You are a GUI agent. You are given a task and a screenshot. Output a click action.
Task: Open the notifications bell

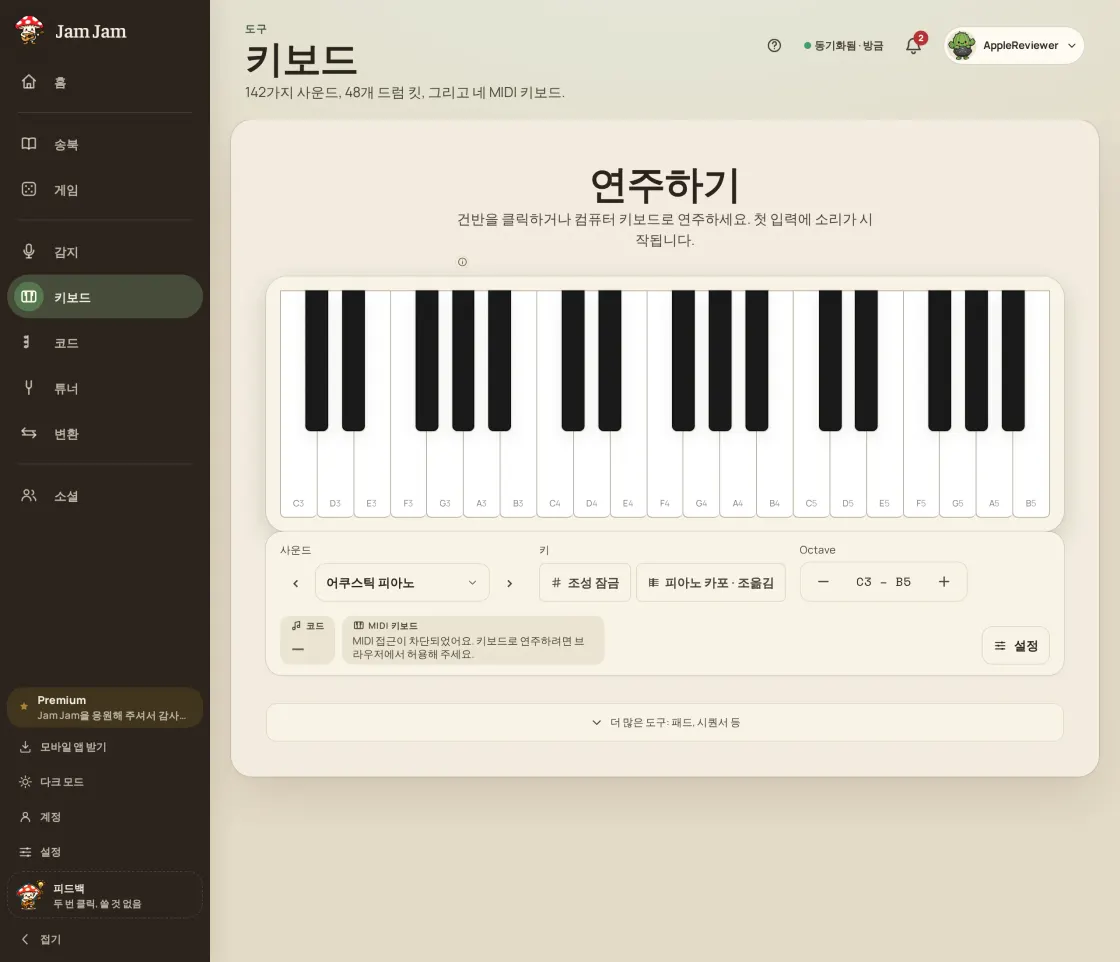click(x=914, y=46)
